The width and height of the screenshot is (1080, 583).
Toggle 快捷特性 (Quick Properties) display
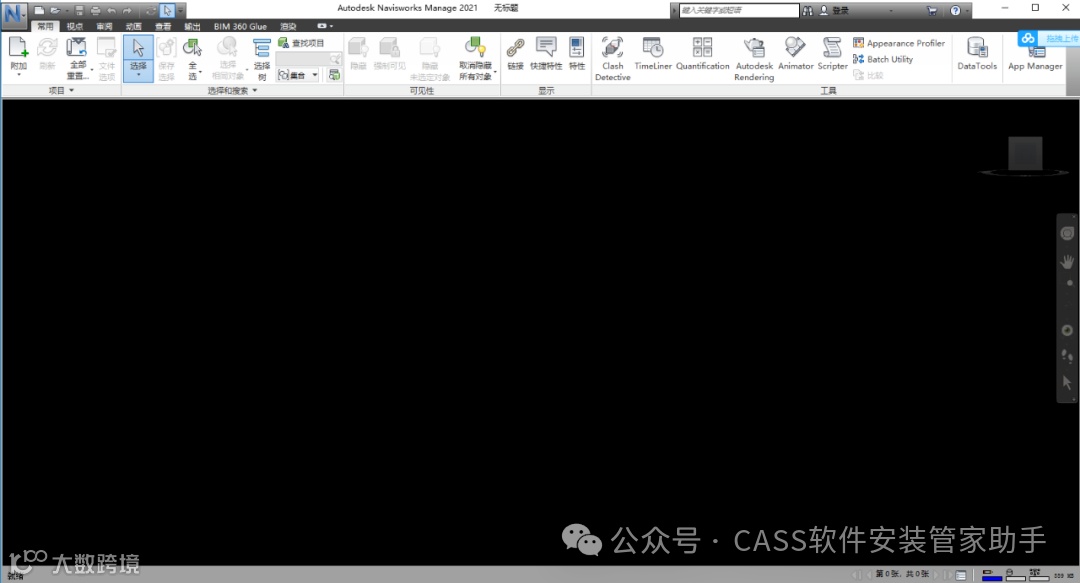(x=546, y=54)
